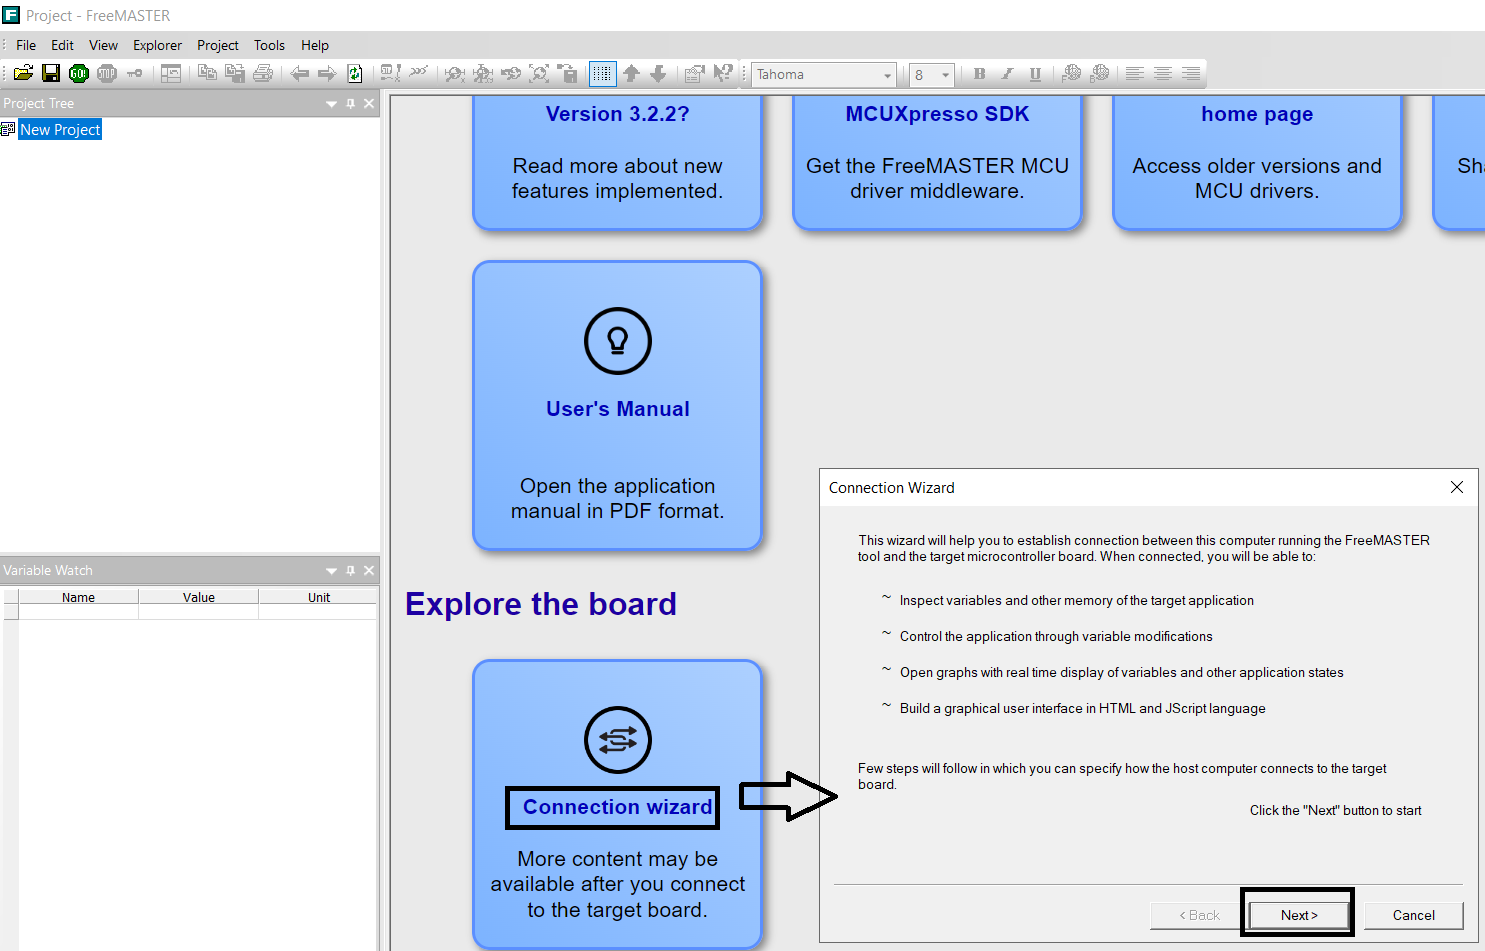Open the View menu
The image size is (1485, 951).
103,45
